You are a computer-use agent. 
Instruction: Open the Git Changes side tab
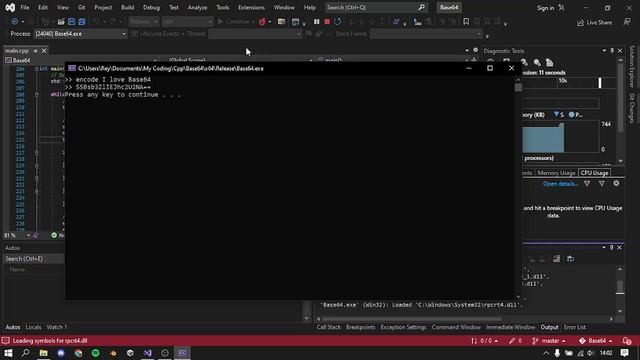click(x=632, y=108)
